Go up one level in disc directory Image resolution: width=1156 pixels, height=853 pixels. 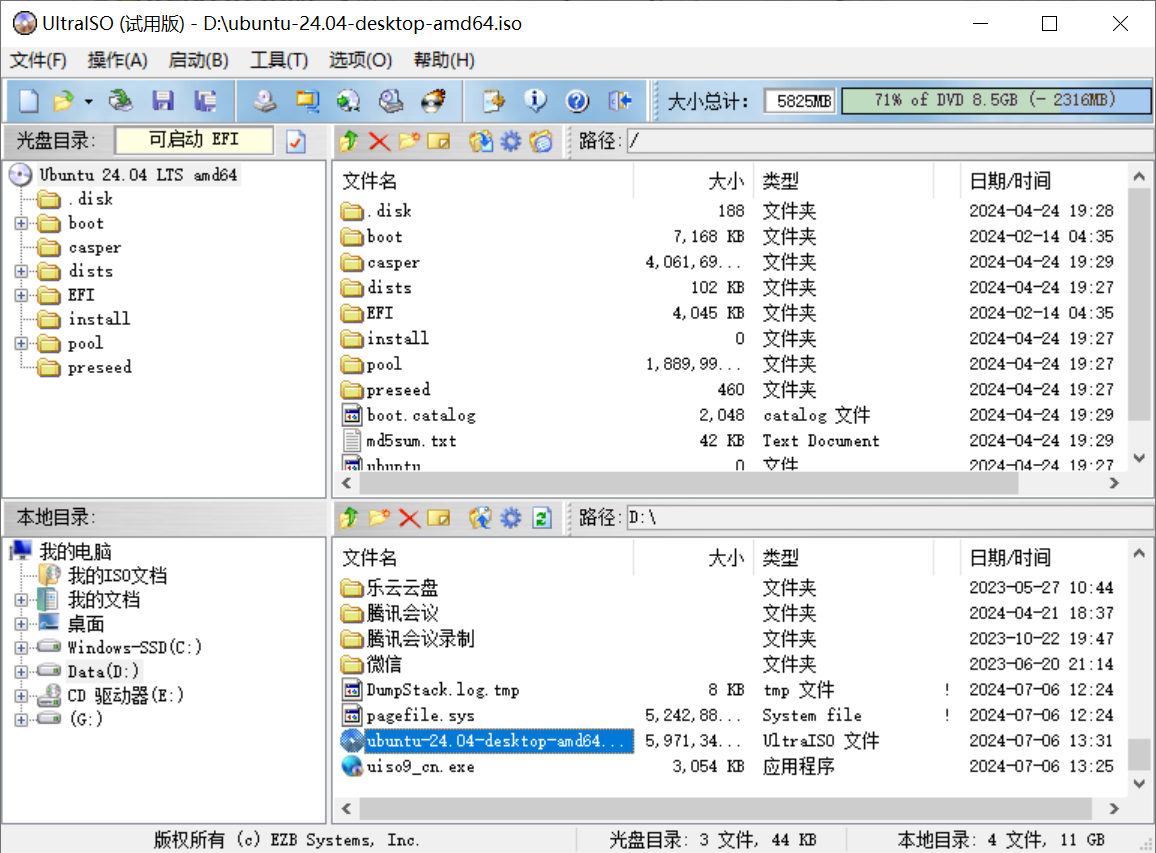coord(349,141)
